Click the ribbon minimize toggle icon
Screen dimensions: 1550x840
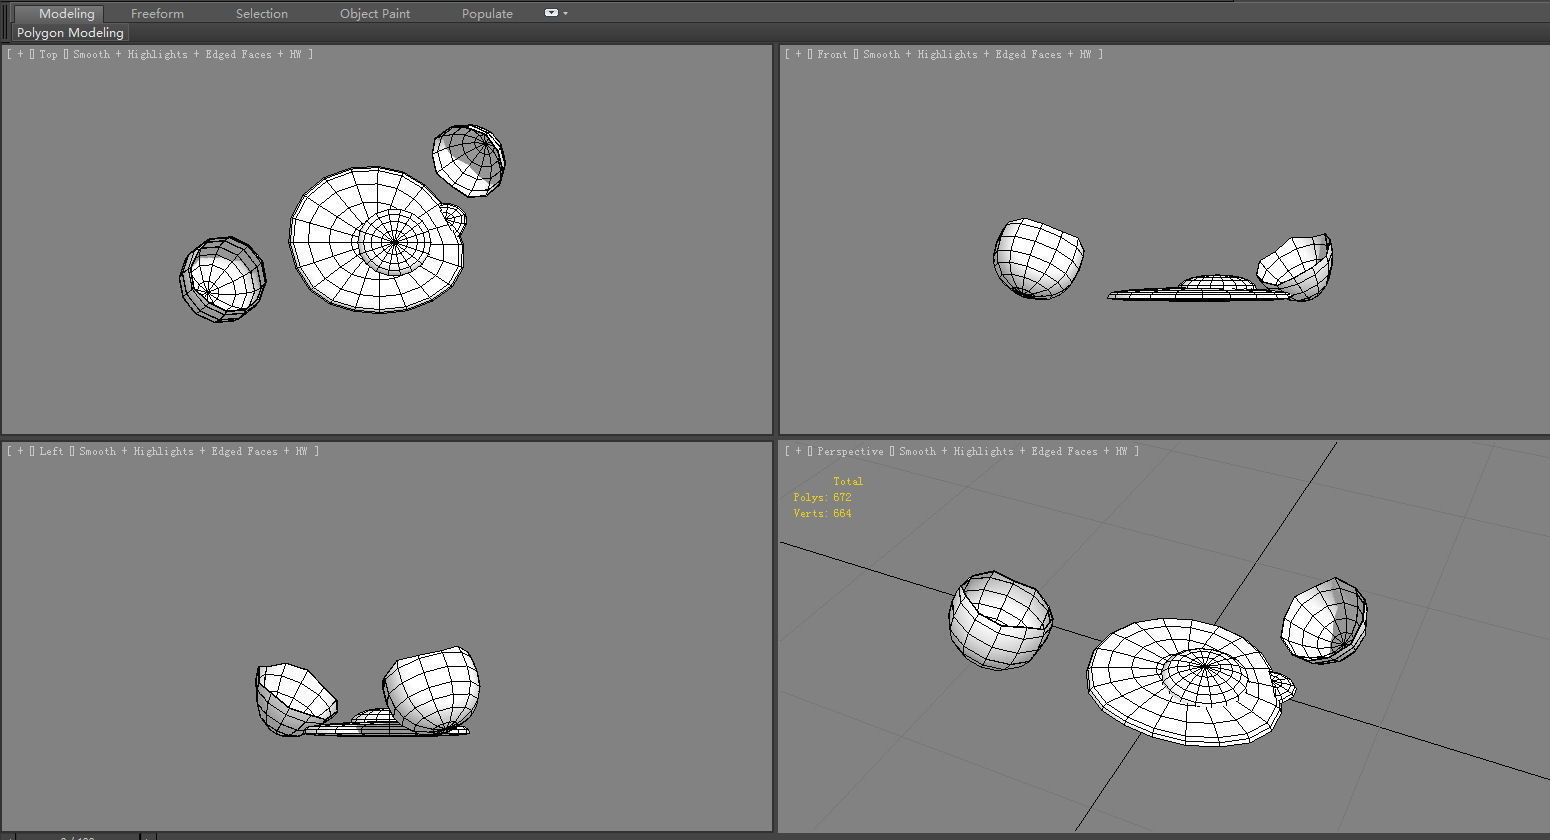point(551,13)
